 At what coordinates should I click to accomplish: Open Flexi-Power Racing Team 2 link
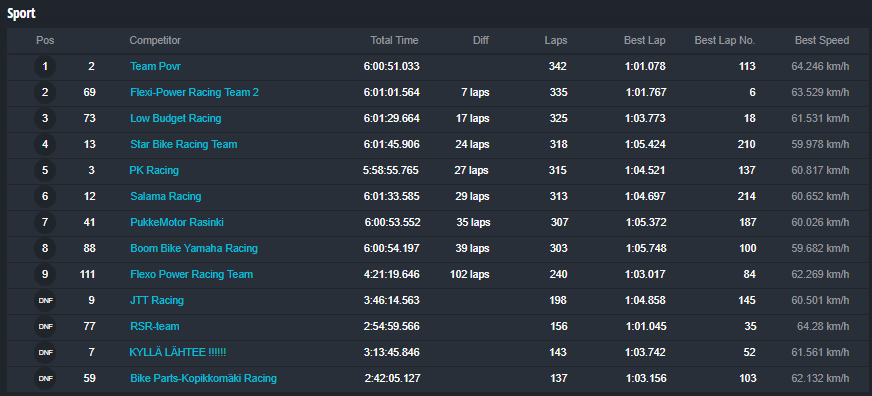click(195, 93)
